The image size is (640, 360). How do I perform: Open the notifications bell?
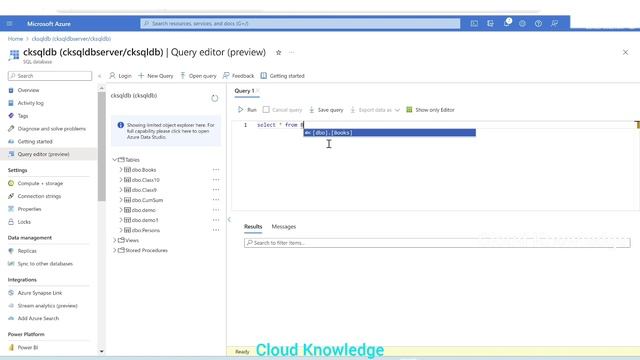pyautogui.click(x=507, y=23)
